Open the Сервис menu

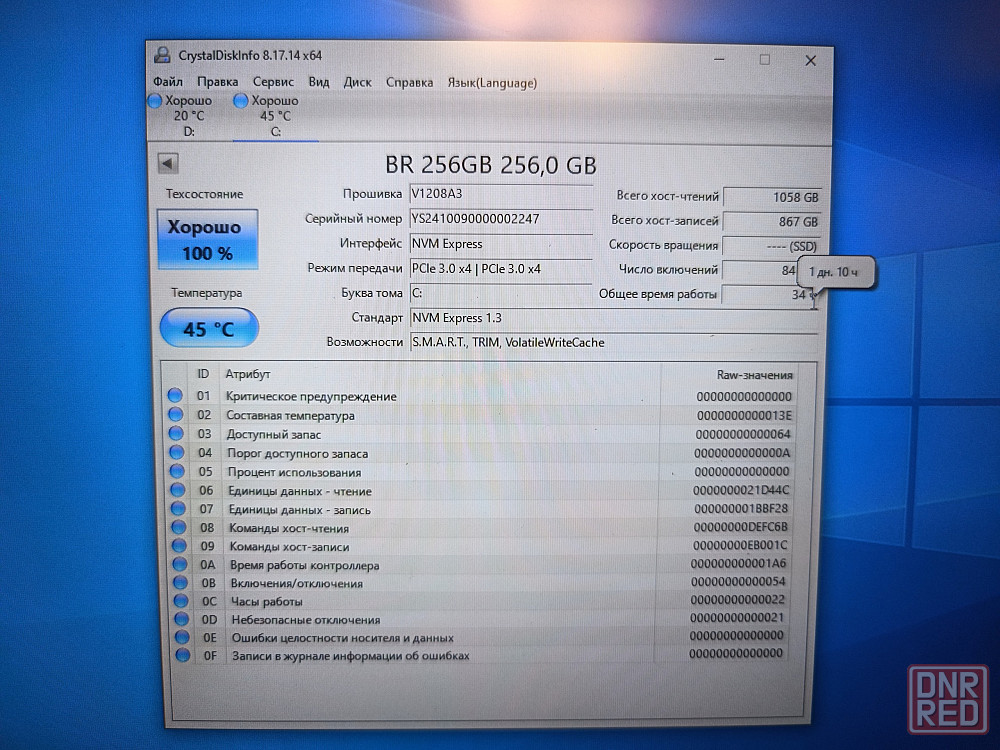tap(273, 82)
